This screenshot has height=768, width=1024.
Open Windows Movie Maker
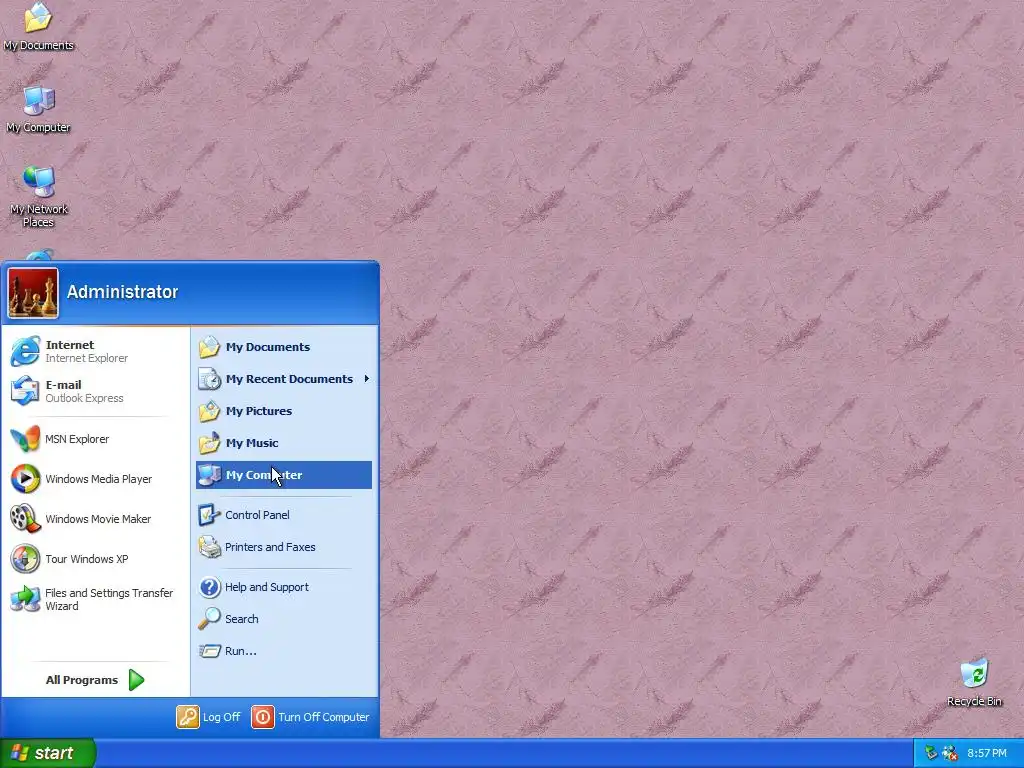point(95,519)
